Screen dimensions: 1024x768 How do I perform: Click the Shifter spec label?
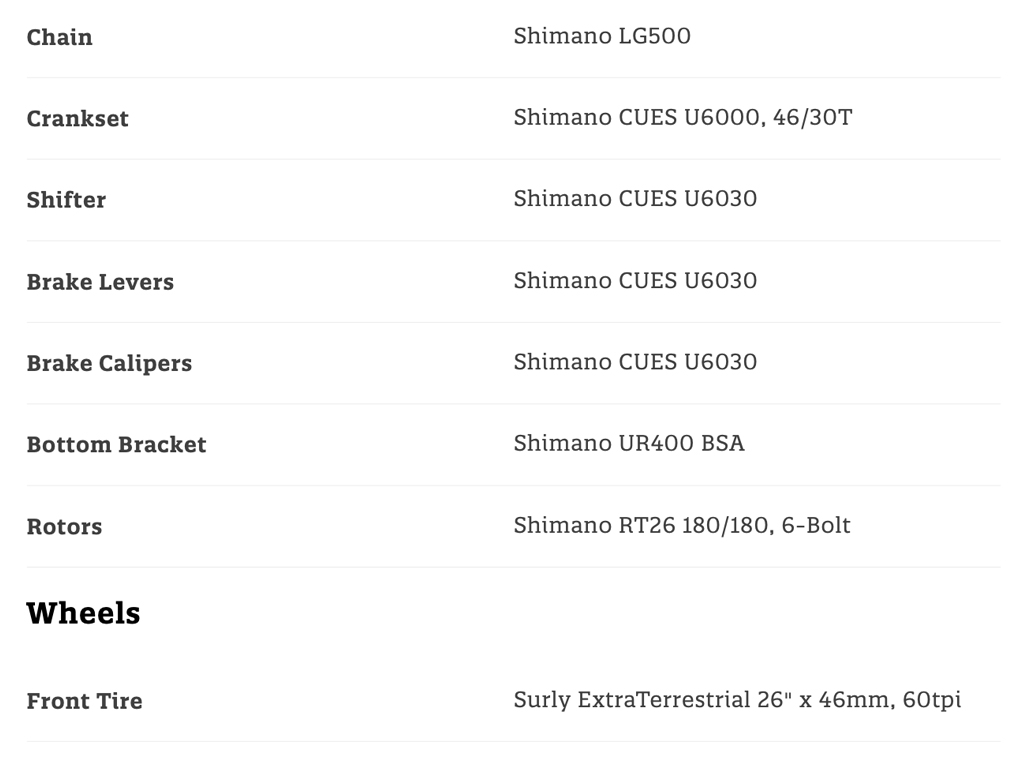coord(66,200)
